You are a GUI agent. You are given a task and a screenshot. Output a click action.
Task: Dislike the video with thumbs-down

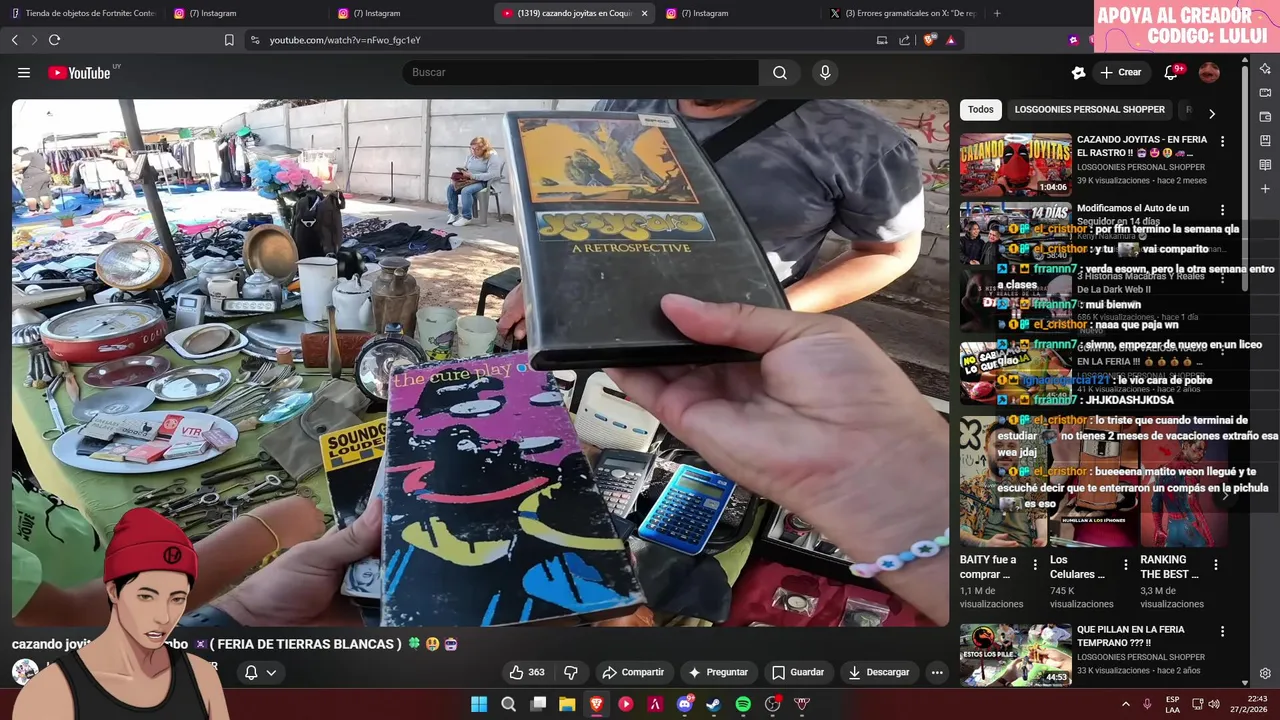pos(571,672)
